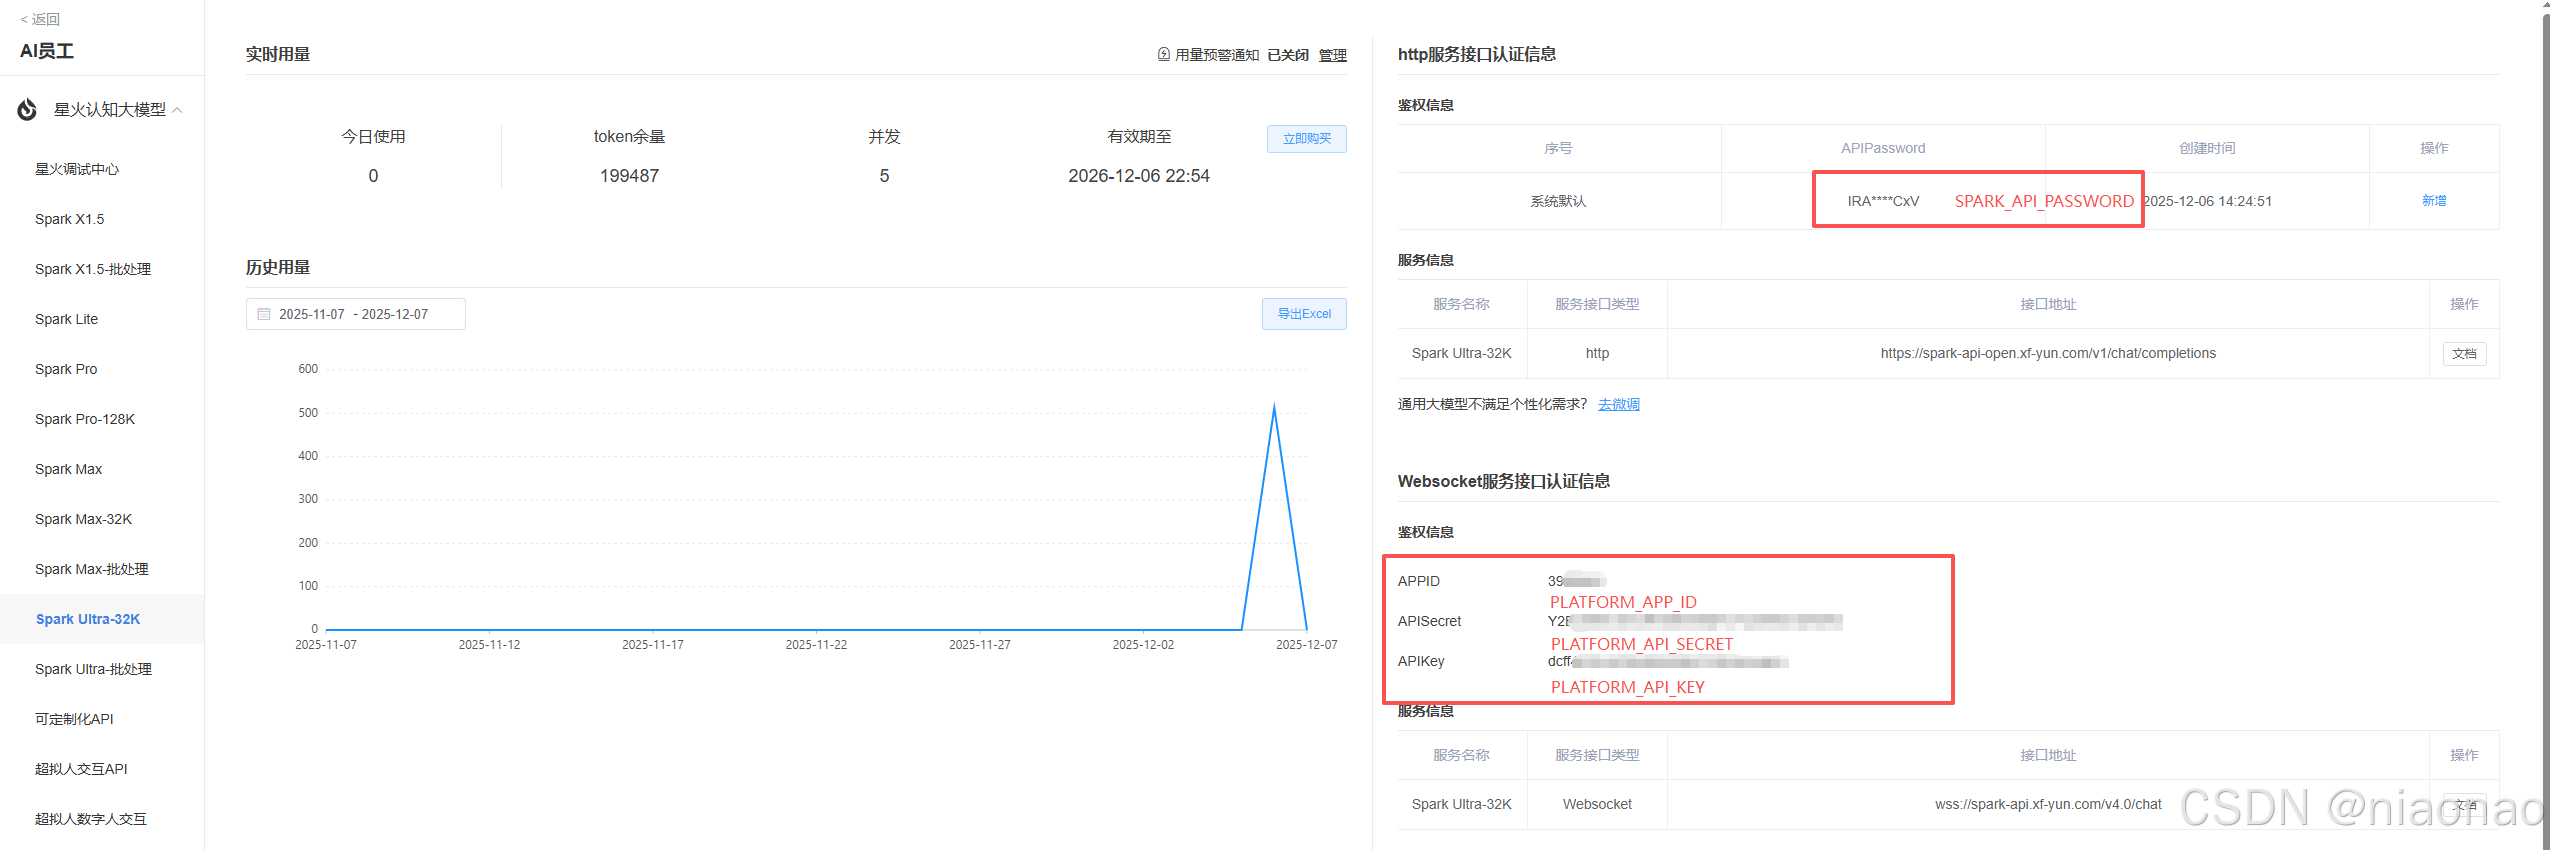
Task: Click the https chat completions endpoint address
Action: point(2047,353)
